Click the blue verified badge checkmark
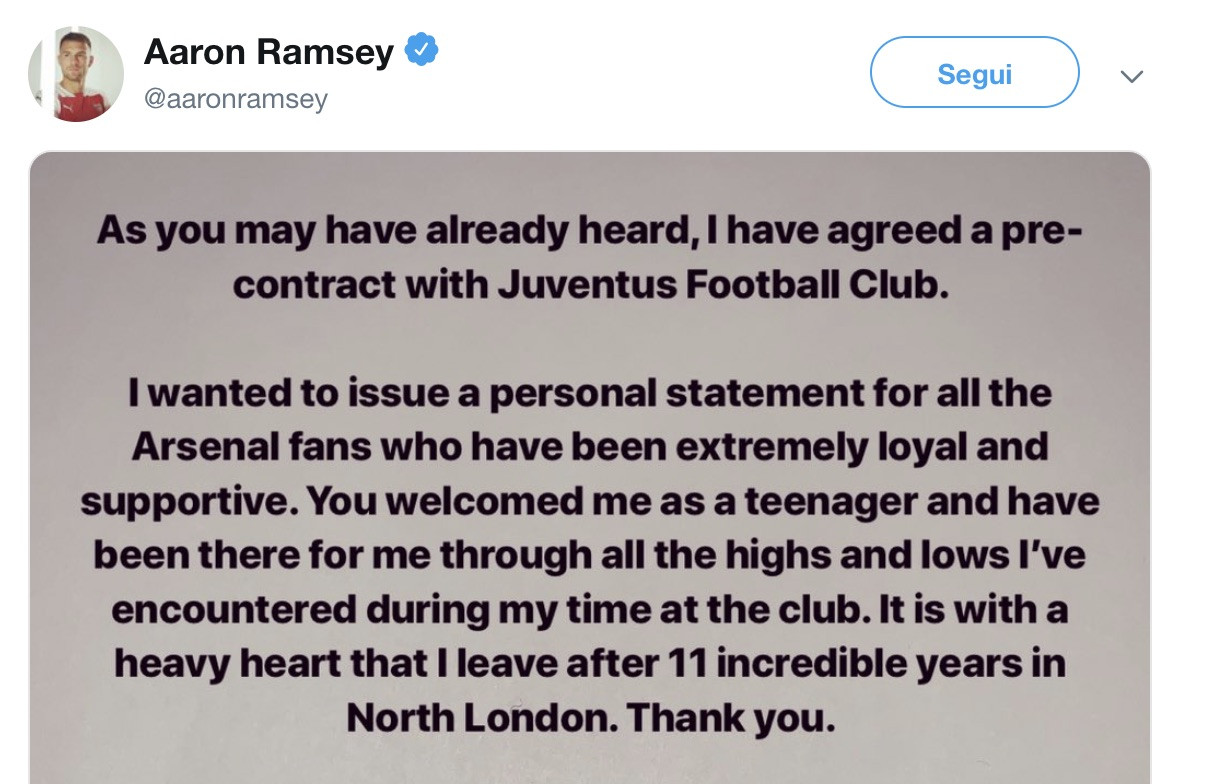1208x784 pixels. click(x=421, y=50)
